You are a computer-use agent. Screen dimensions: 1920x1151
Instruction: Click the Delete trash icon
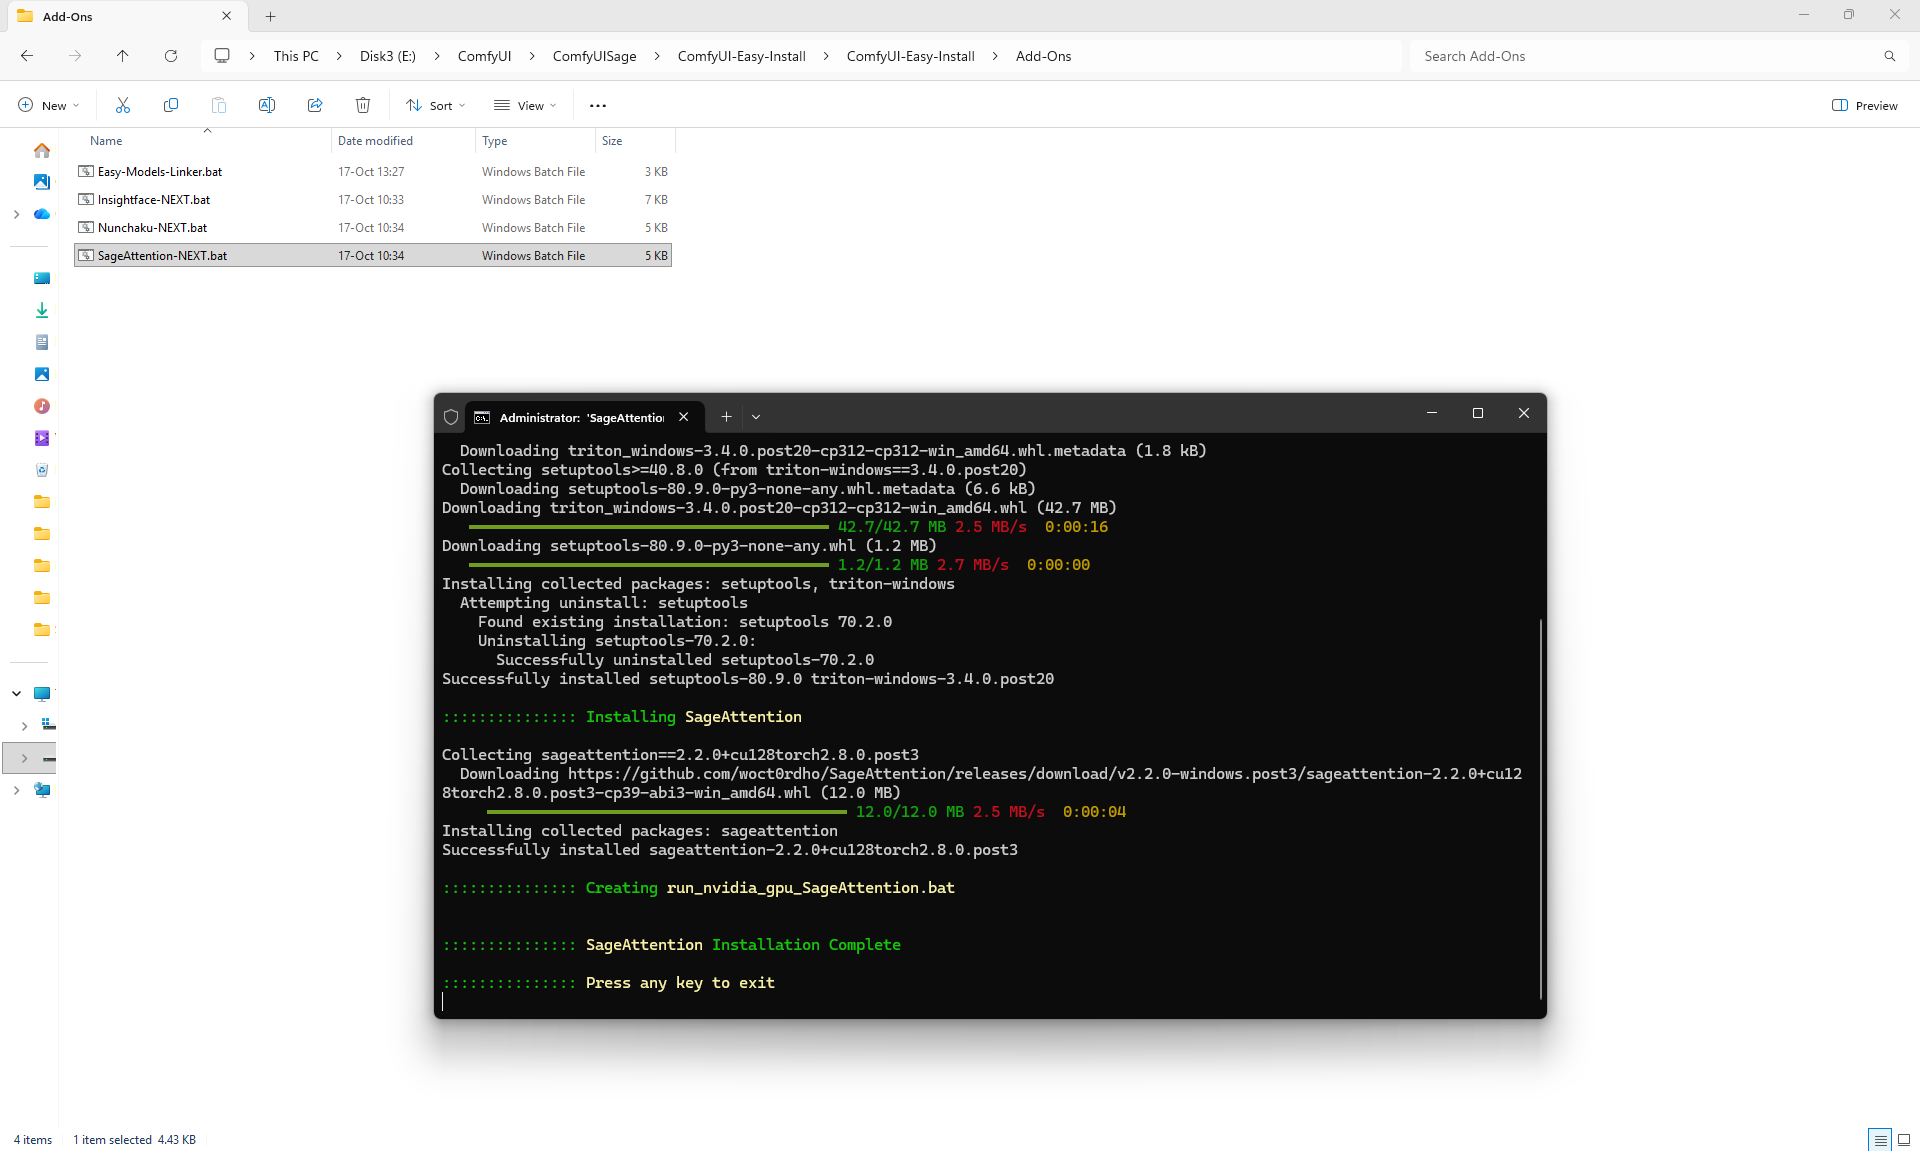coord(363,105)
